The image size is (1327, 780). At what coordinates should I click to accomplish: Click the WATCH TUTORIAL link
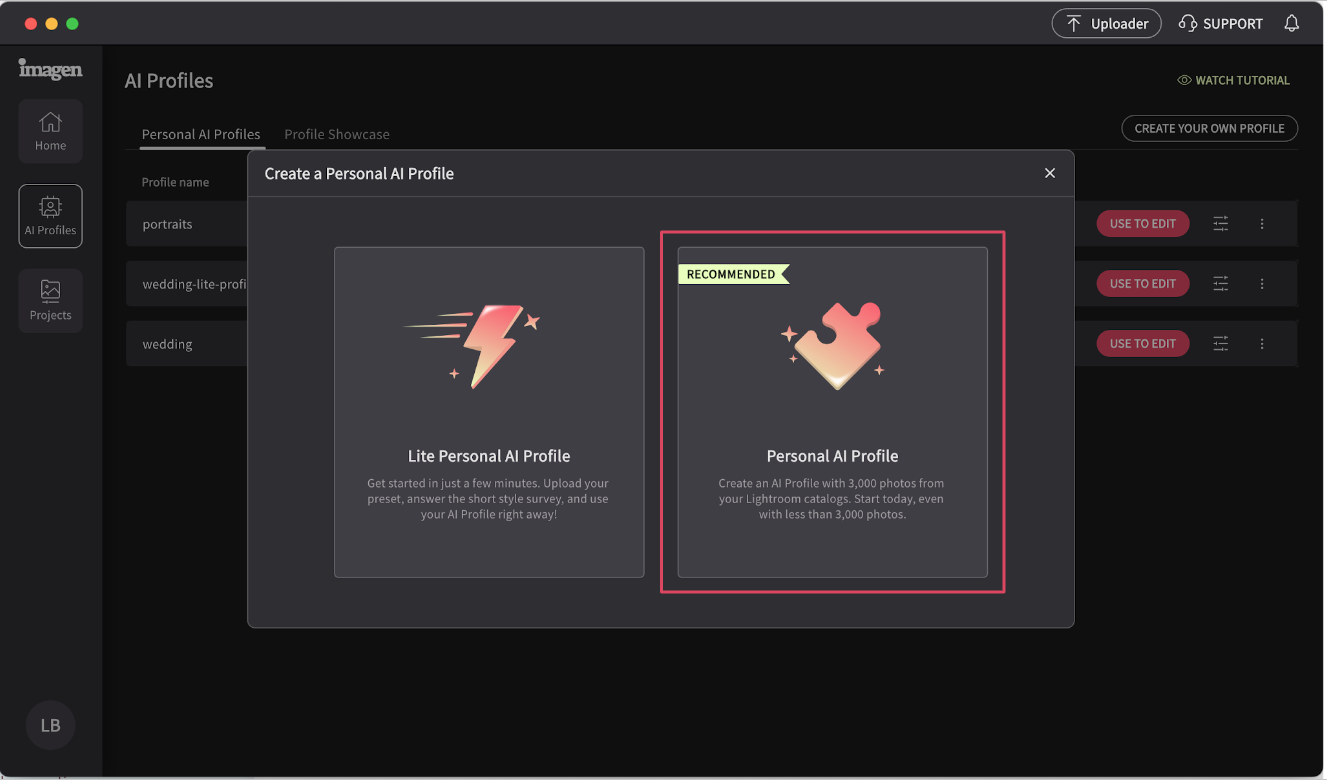[1234, 80]
